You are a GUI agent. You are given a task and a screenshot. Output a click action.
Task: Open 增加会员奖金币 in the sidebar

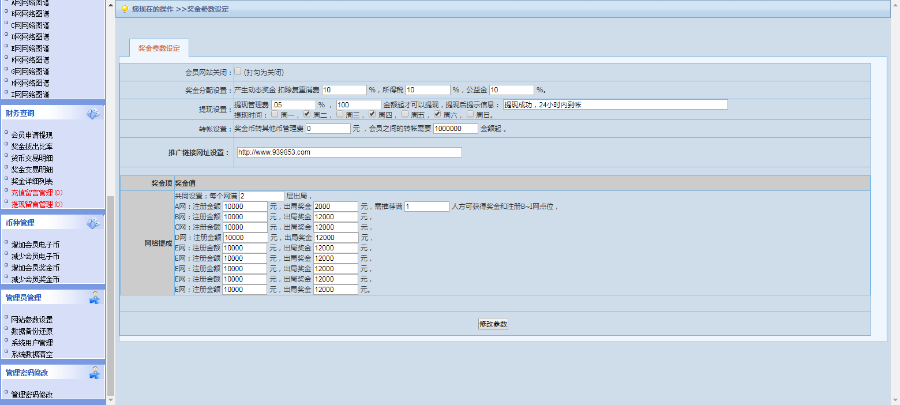click(36, 268)
